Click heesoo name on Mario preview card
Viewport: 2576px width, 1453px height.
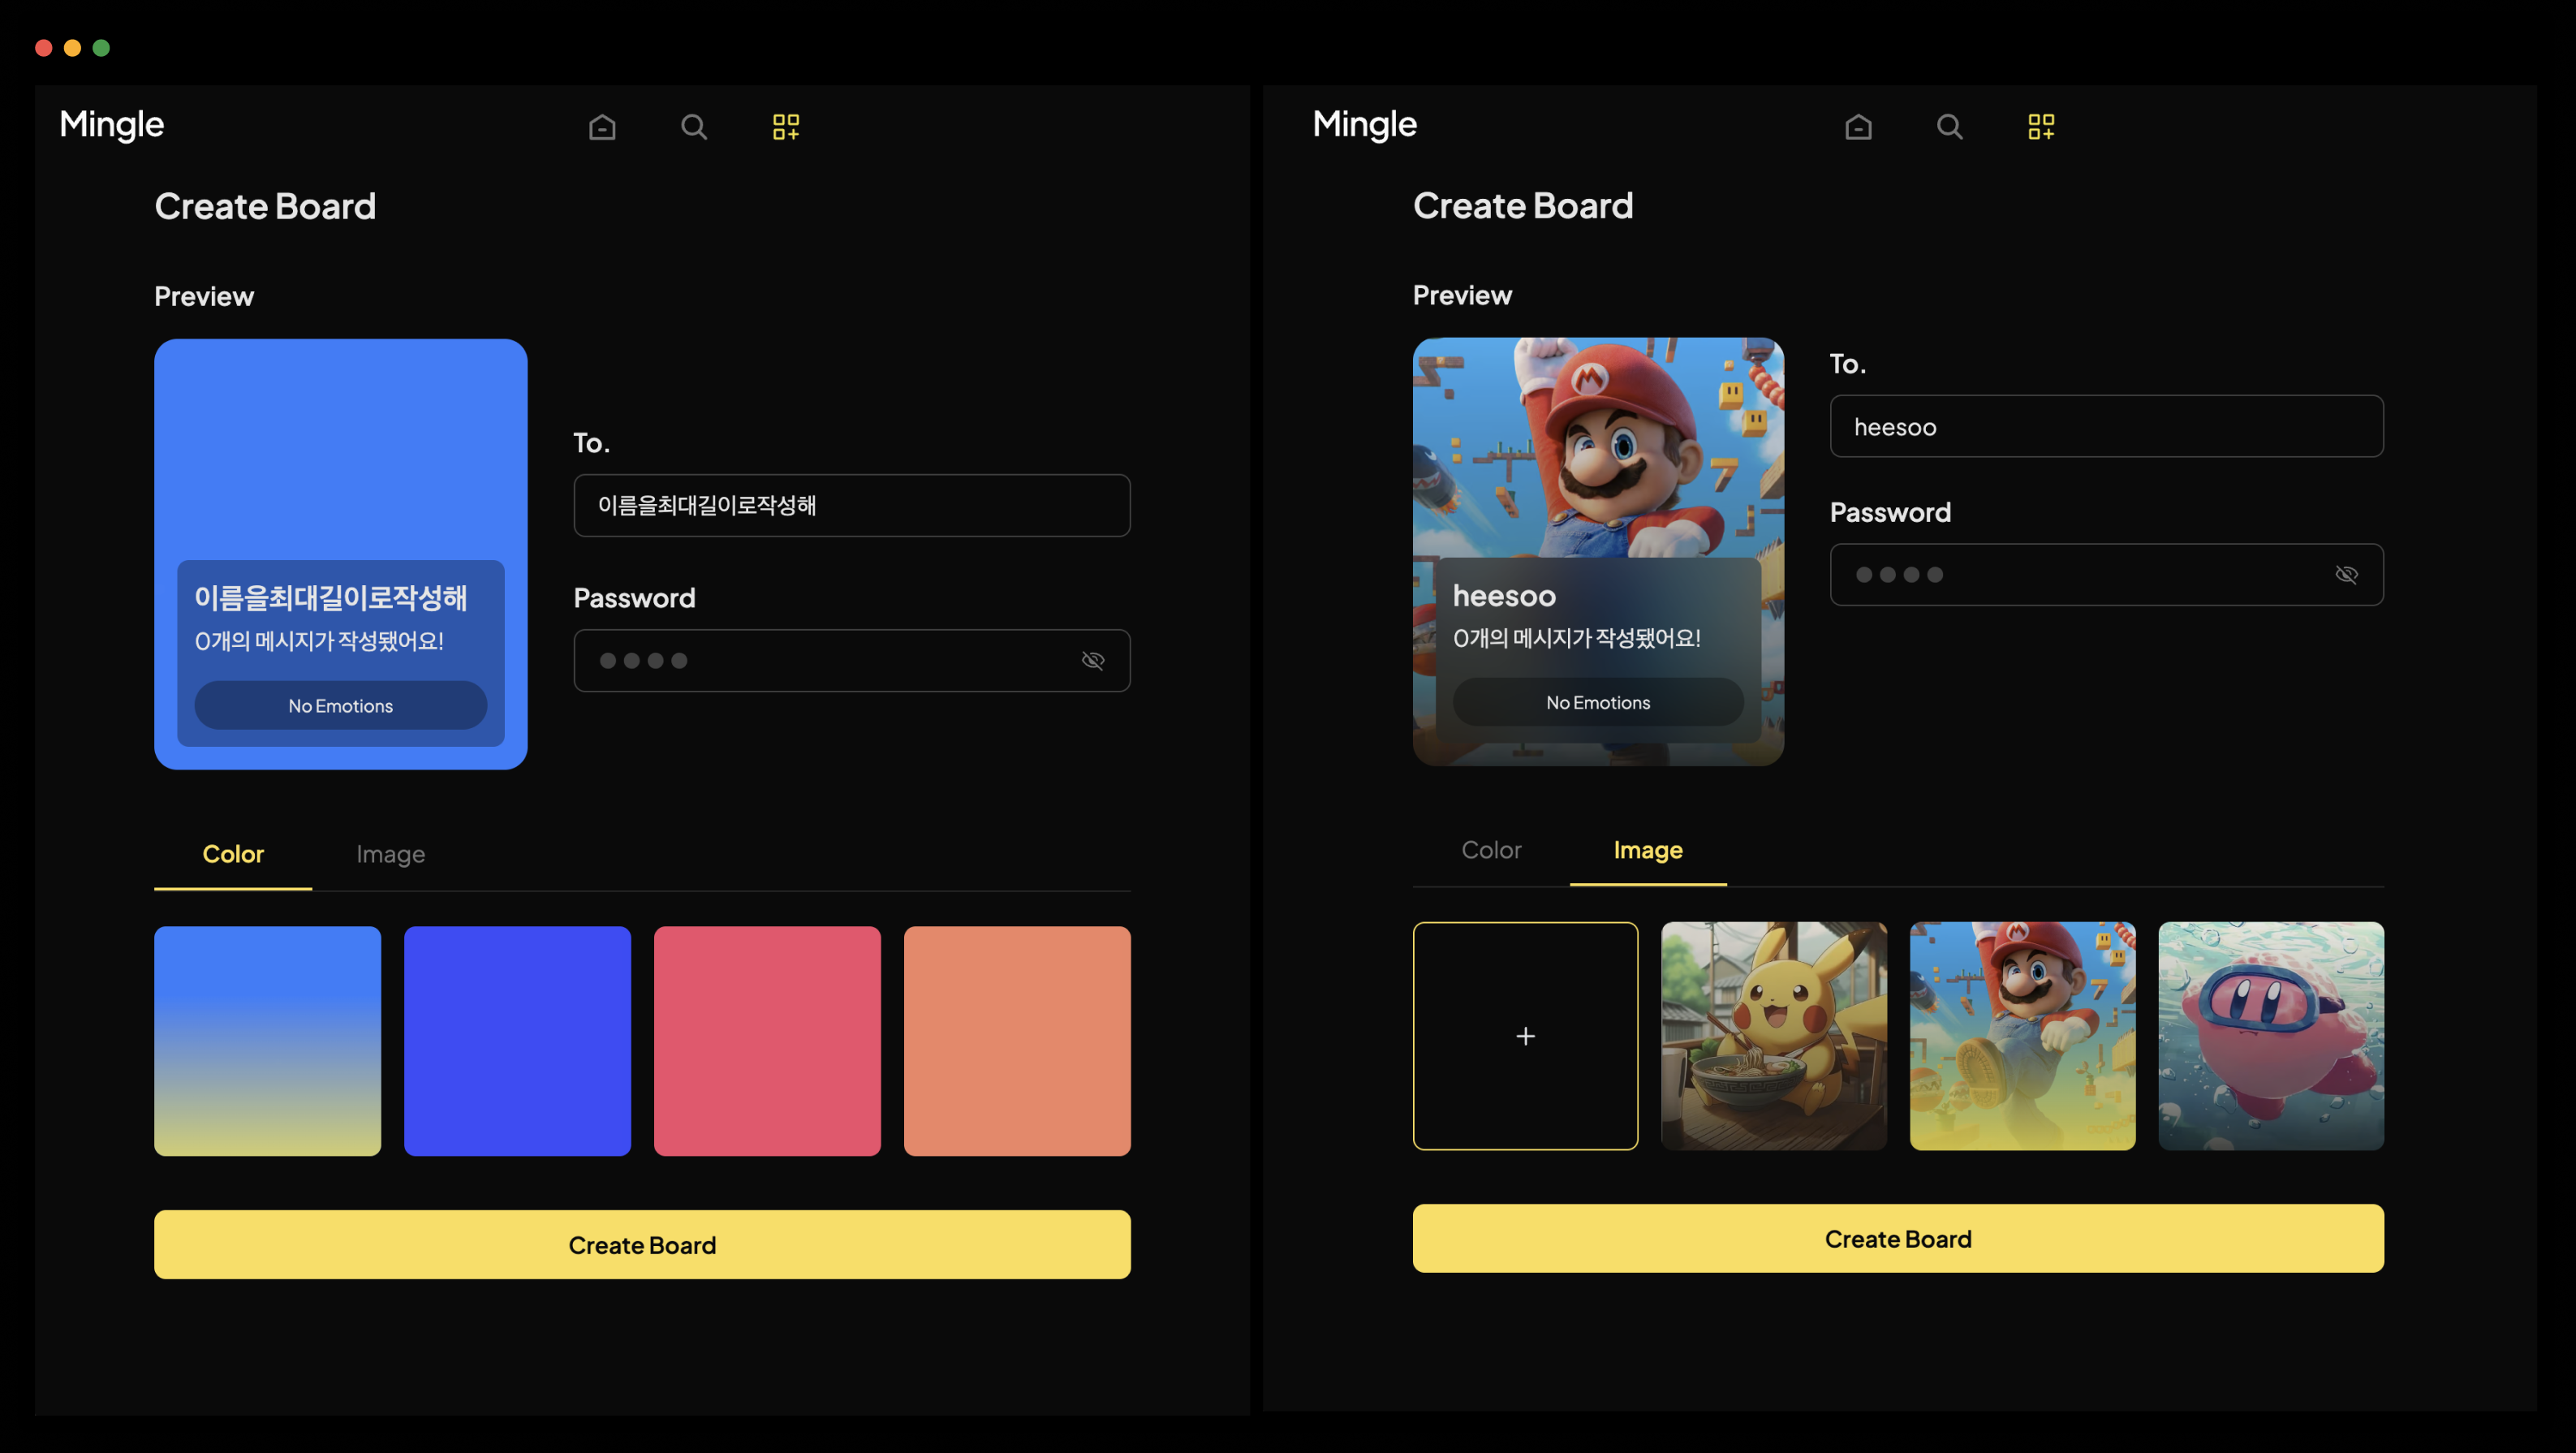tap(1505, 596)
